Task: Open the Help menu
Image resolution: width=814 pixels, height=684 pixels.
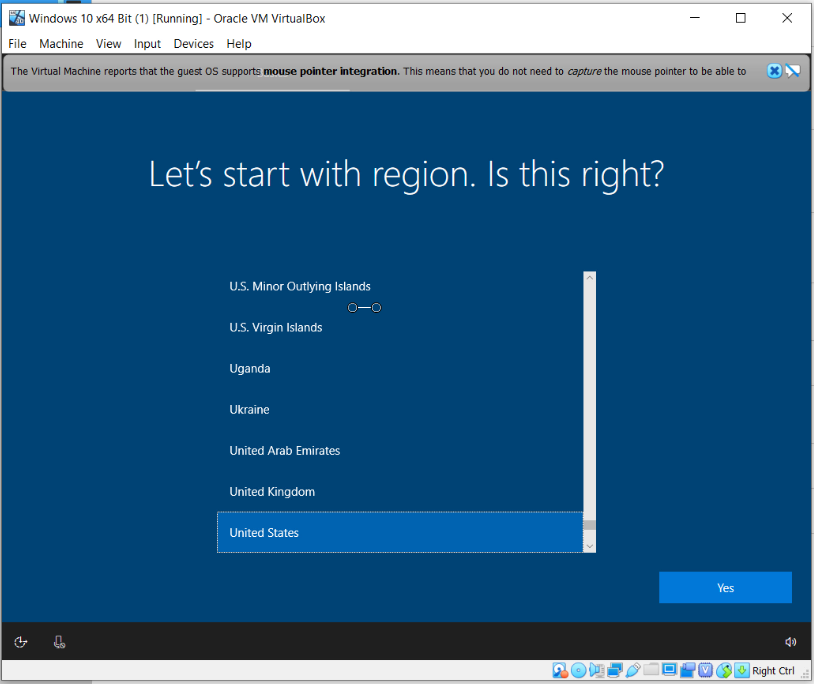Action: (239, 44)
